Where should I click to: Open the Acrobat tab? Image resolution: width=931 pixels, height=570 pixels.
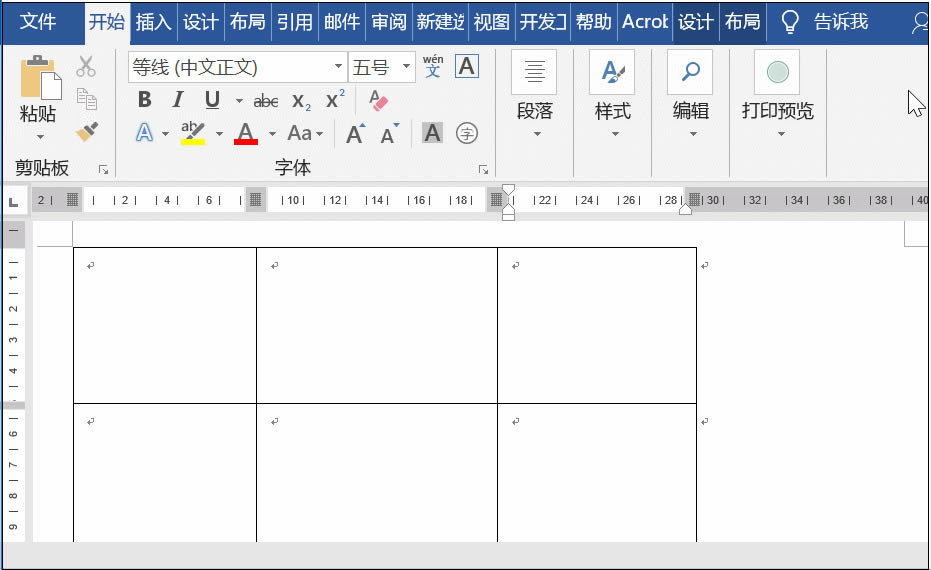[x=645, y=22]
